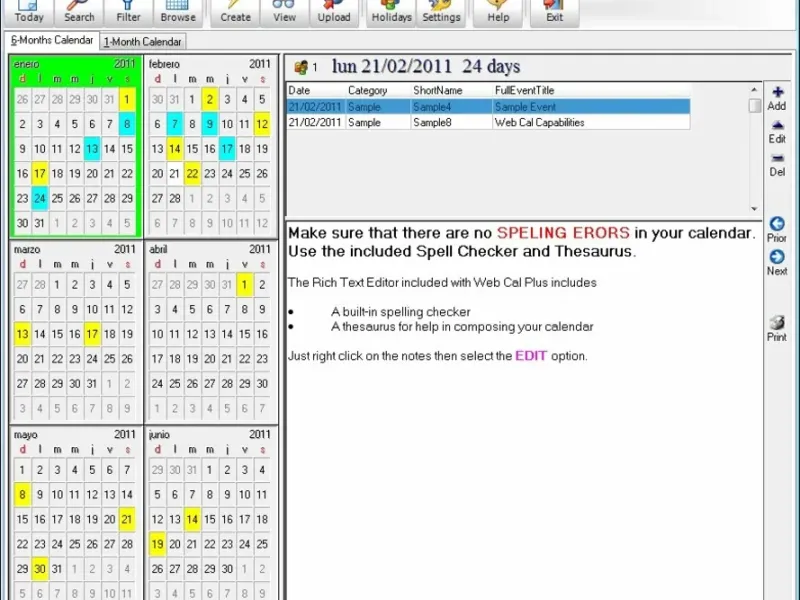Click the Edit event icon
800x600 pixels.
pos(777,132)
